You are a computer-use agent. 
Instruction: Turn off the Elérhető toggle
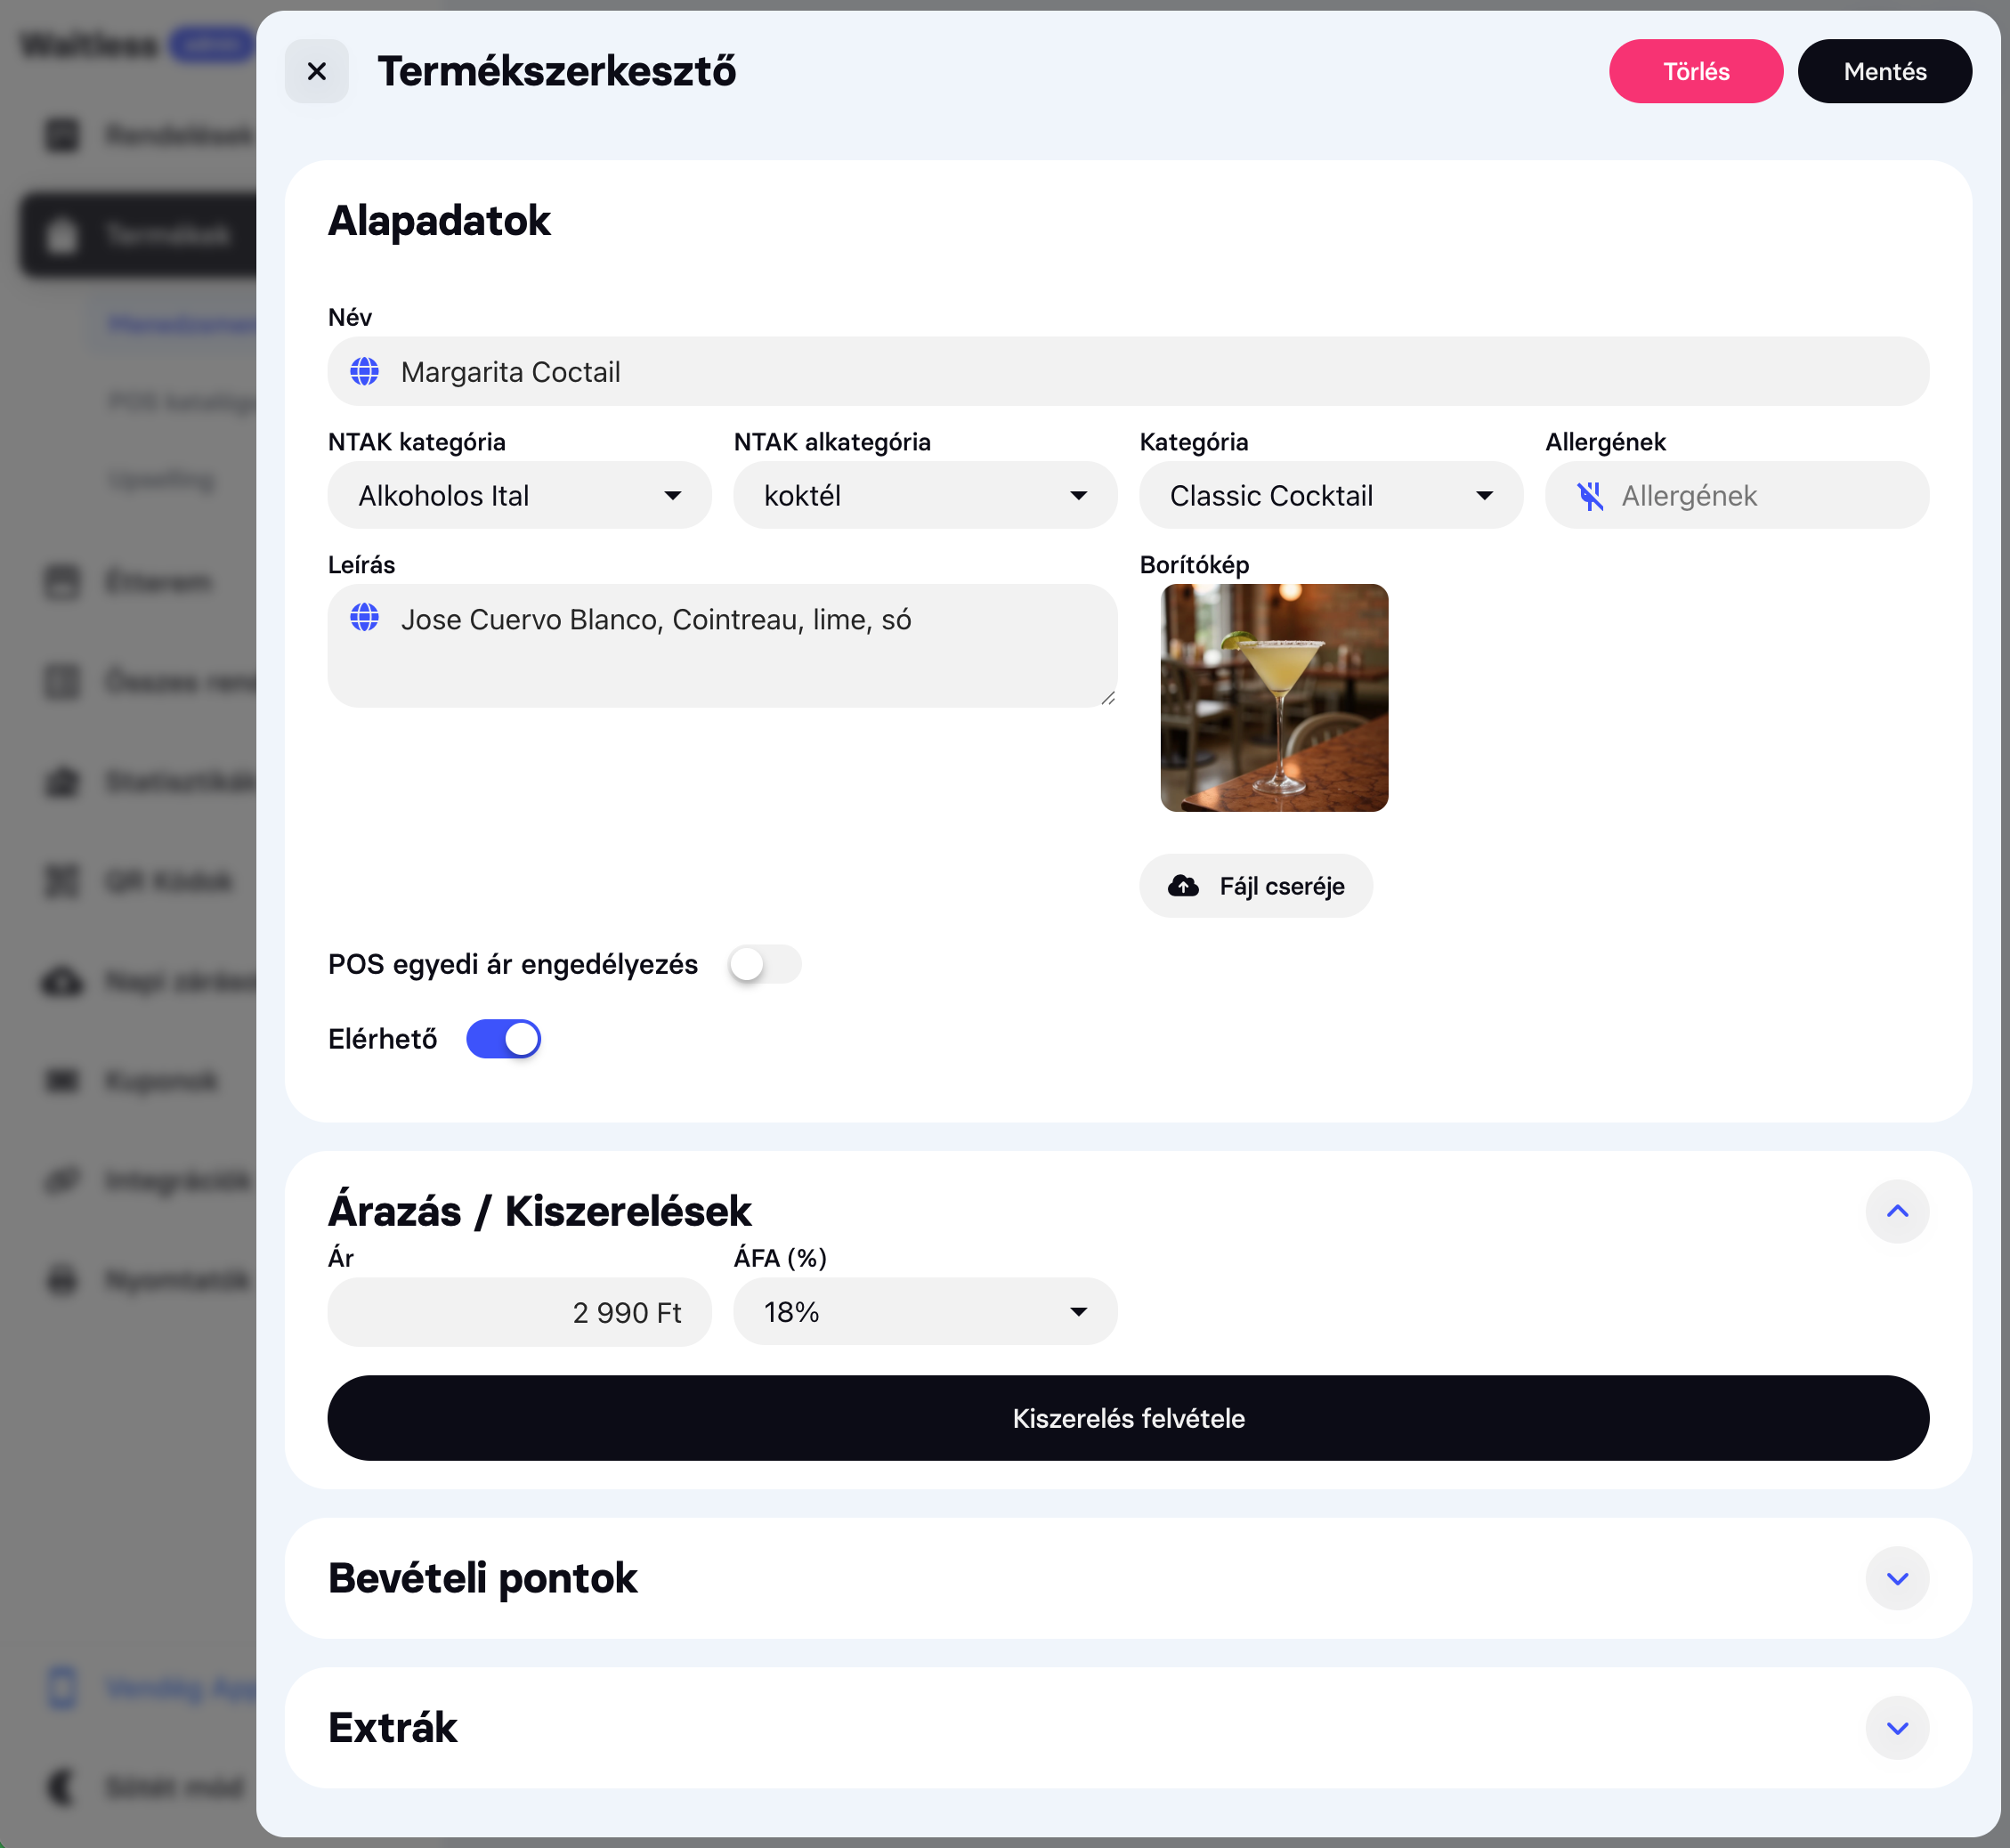[504, 1039]
